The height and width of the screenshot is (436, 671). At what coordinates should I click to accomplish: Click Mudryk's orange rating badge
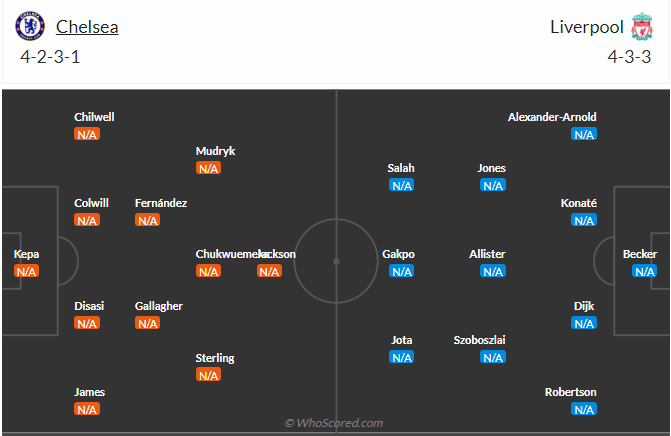(208, 168)
